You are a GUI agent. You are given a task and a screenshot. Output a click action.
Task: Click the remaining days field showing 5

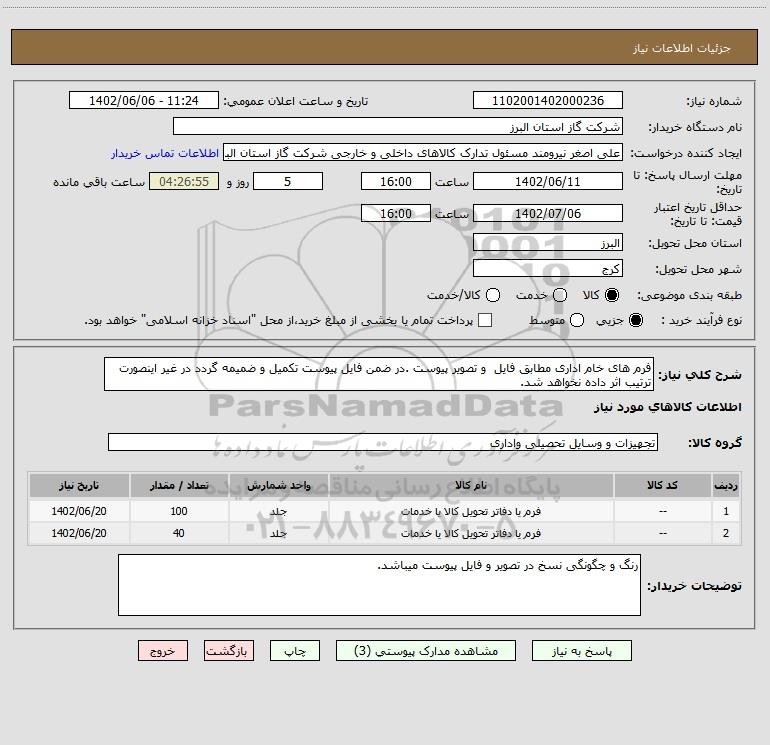[288, 181]
